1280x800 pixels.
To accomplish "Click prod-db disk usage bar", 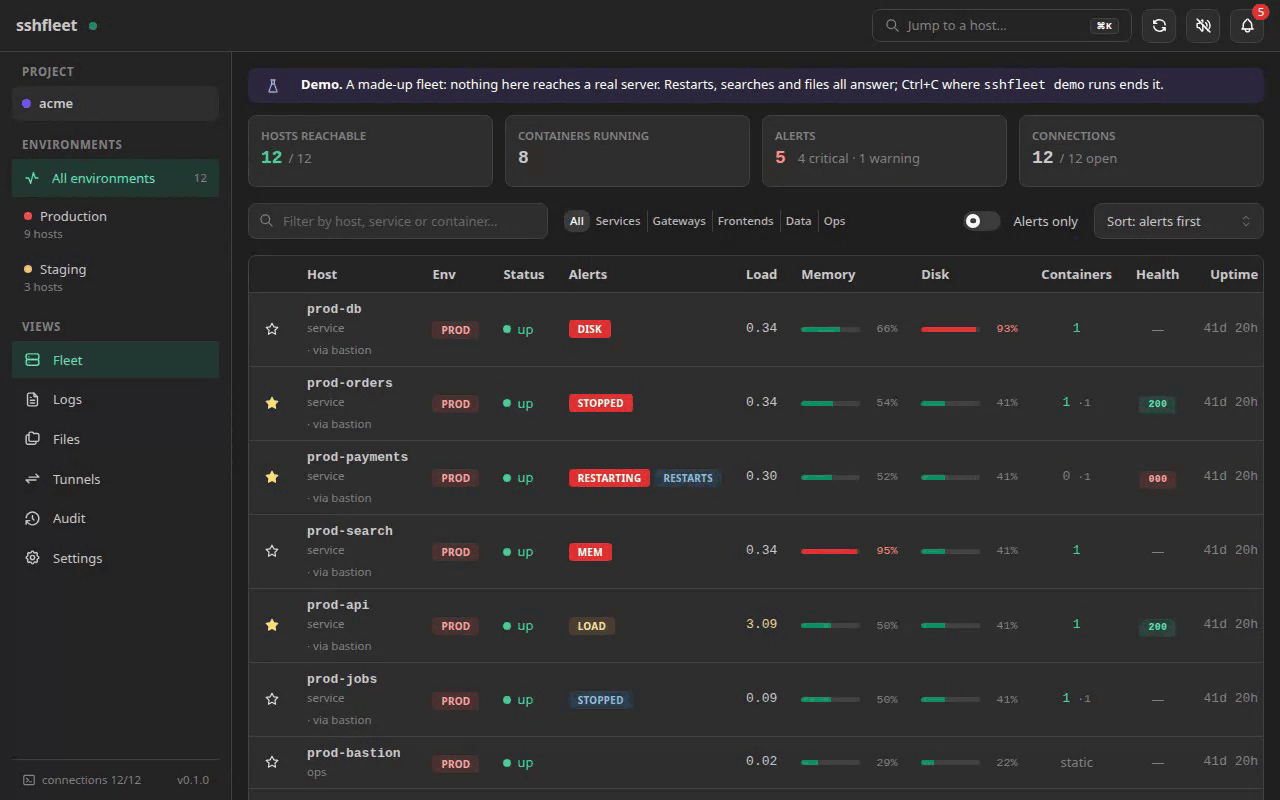I will [950, 329].
